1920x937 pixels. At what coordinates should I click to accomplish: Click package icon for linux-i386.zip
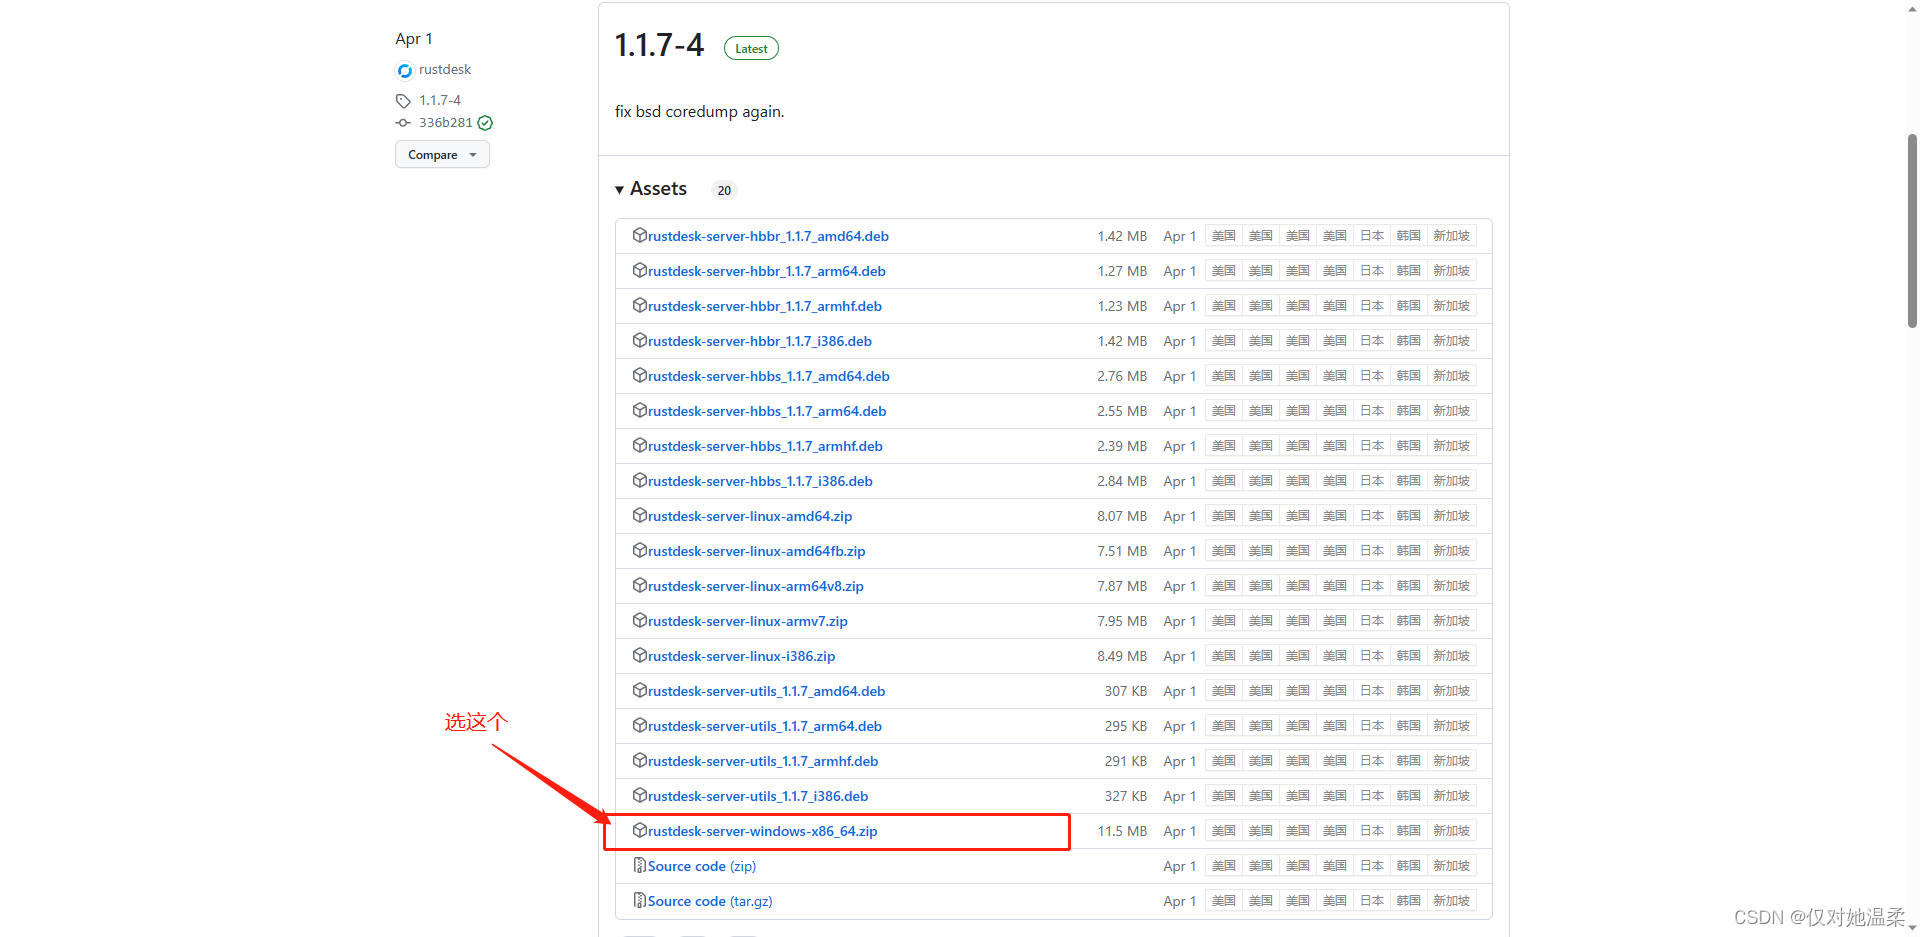(x=640, y=655)
